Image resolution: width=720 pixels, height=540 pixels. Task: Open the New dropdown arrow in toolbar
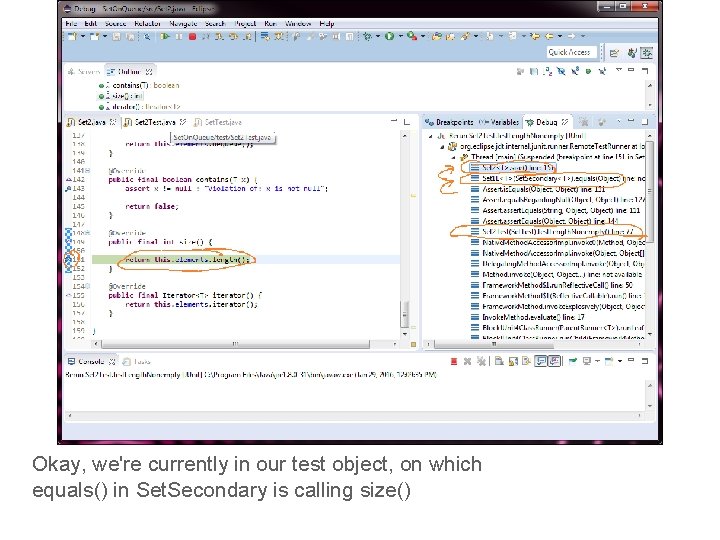click(x=83, y=36)
